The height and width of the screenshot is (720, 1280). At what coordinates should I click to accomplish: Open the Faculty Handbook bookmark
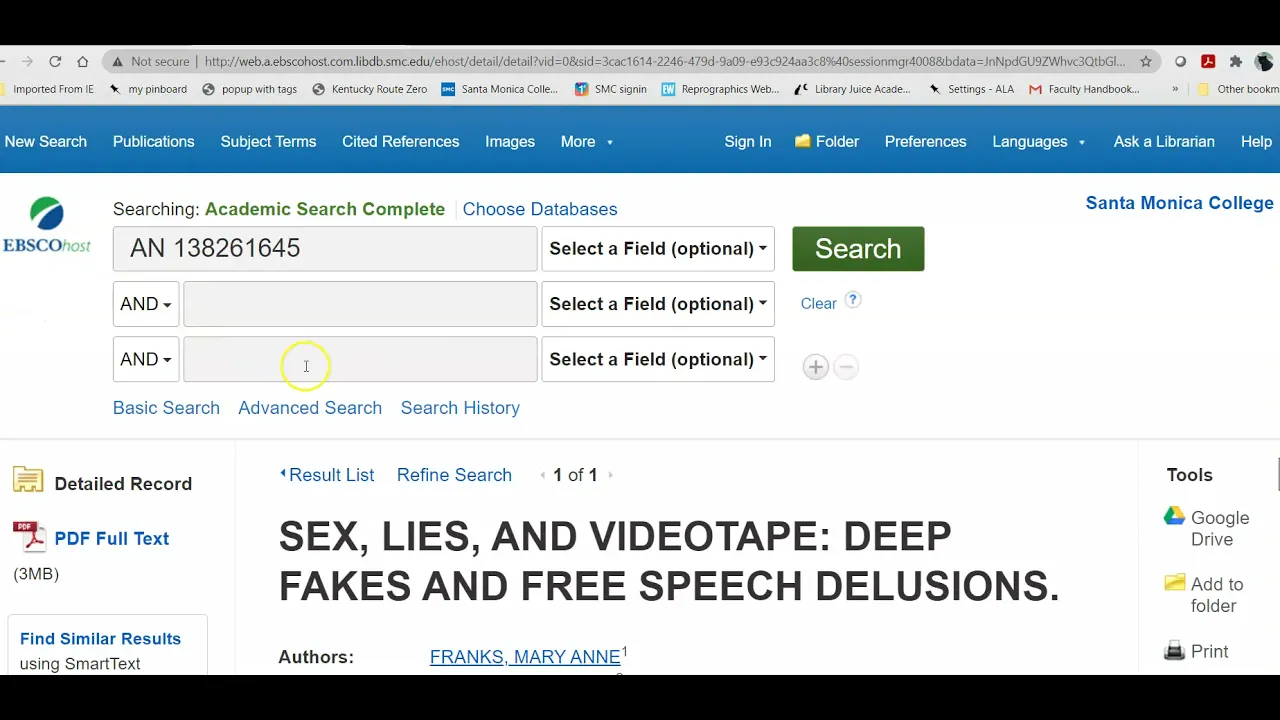tap(1085, 89)
